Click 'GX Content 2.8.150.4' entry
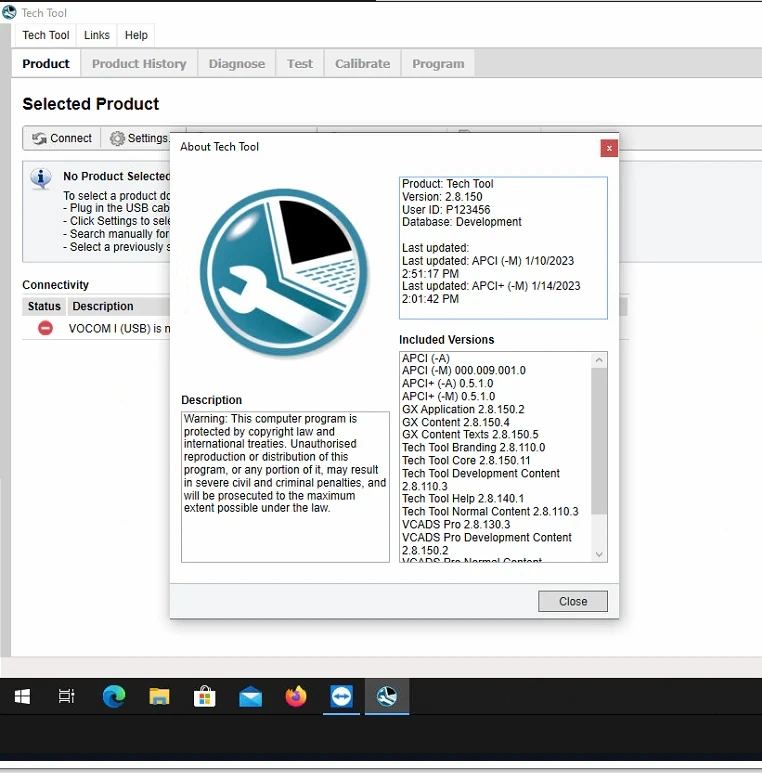The width and height of the screenshot is (762, 773). [x=455, y=422]
